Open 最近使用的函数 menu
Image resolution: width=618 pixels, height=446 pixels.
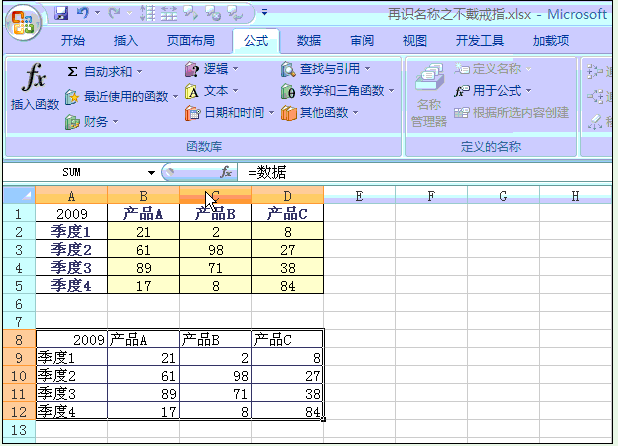pos(121,97)
